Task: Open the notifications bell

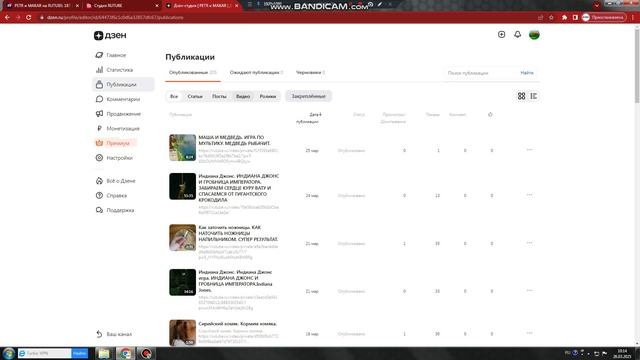Action: coord(518,35)
